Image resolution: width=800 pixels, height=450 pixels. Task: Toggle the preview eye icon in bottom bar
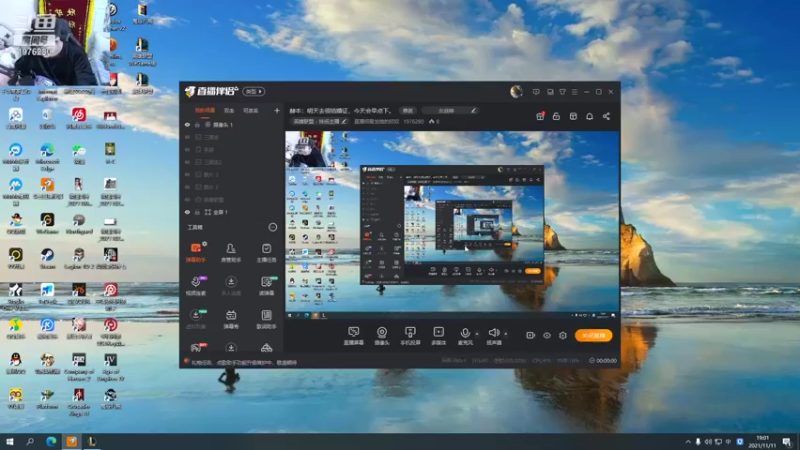click(546, 335)
